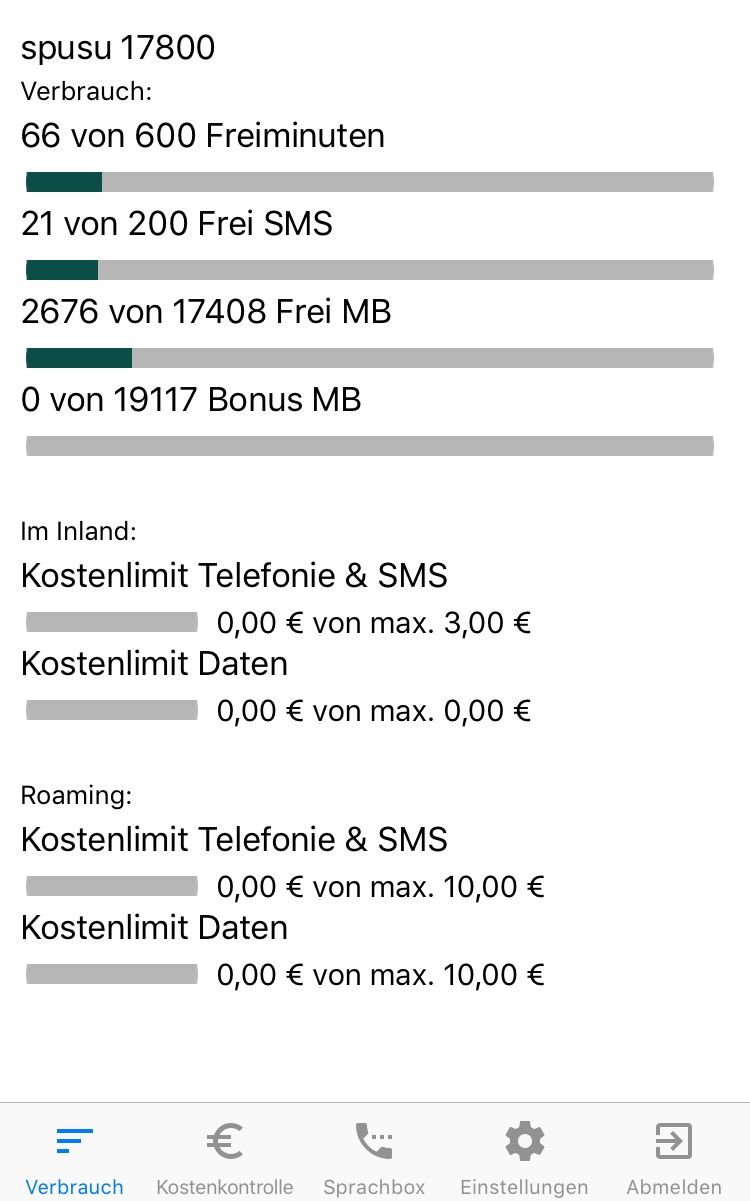Viewport: 750px width, 1201px height.
Task: Tap the Sprachbox voicemail phone icon
Action: click(x=374, y=1141)
